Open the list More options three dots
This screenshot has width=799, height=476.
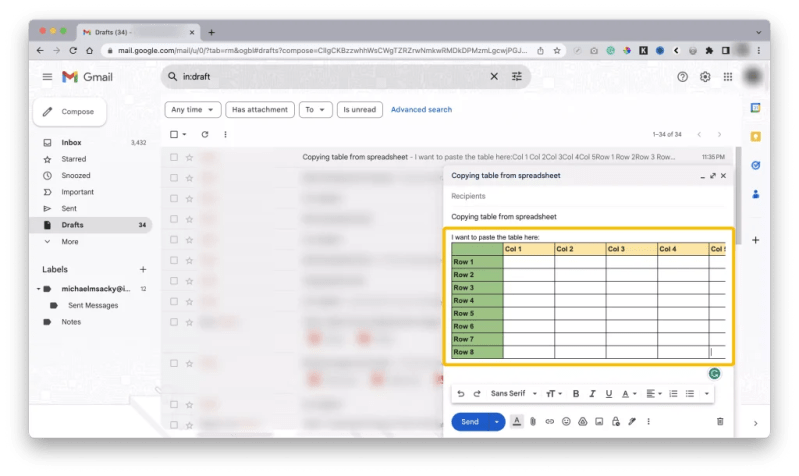click(225, 135)
